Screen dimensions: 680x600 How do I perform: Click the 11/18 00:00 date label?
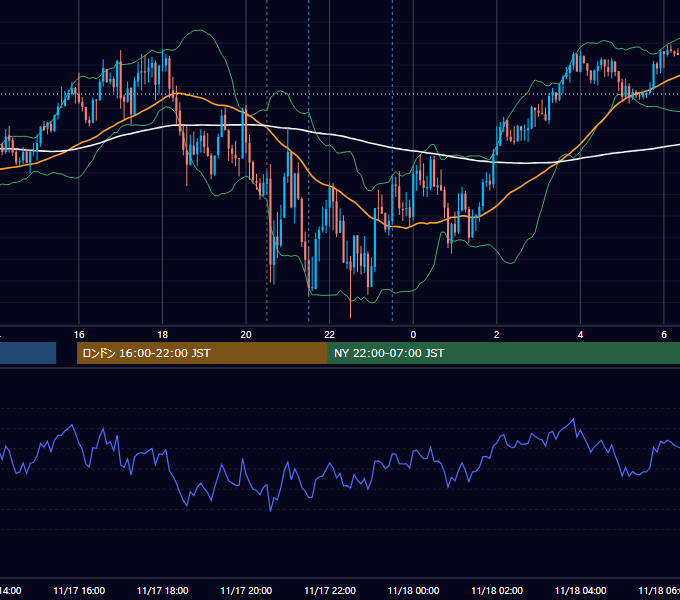(x=413, y=590)
